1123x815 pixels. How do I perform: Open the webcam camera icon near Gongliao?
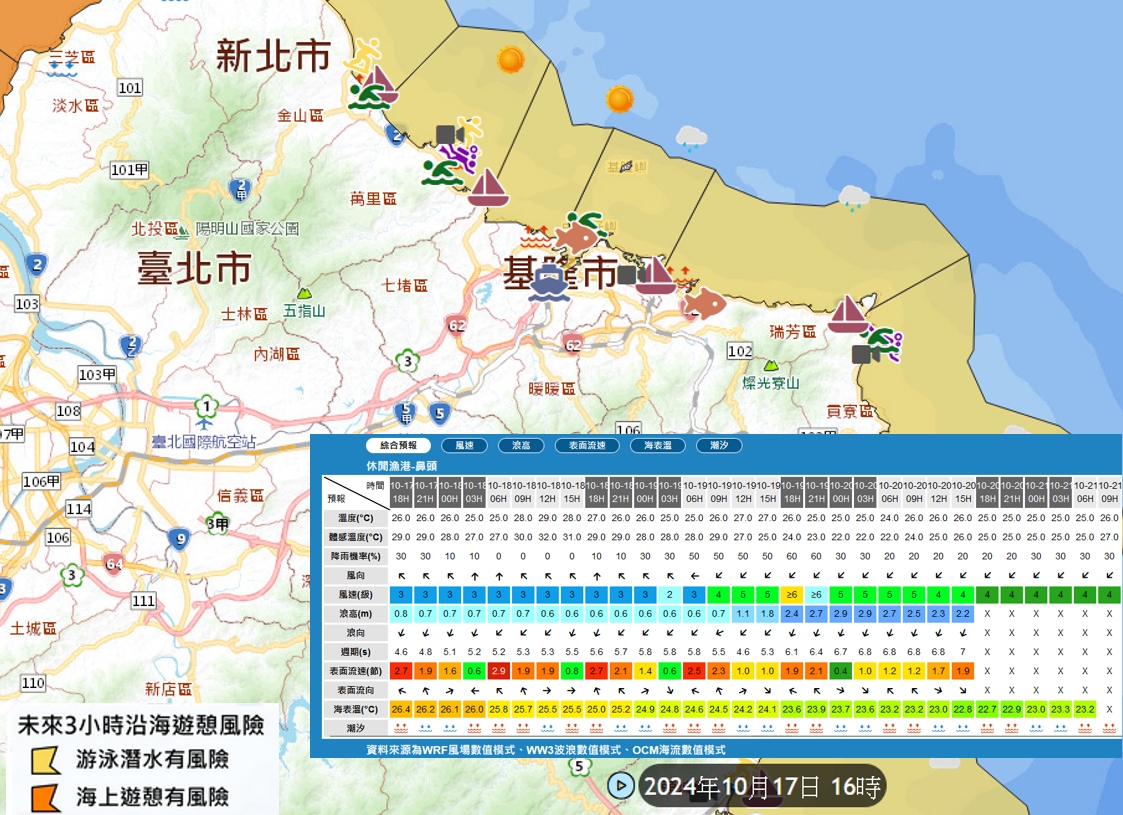861,354
